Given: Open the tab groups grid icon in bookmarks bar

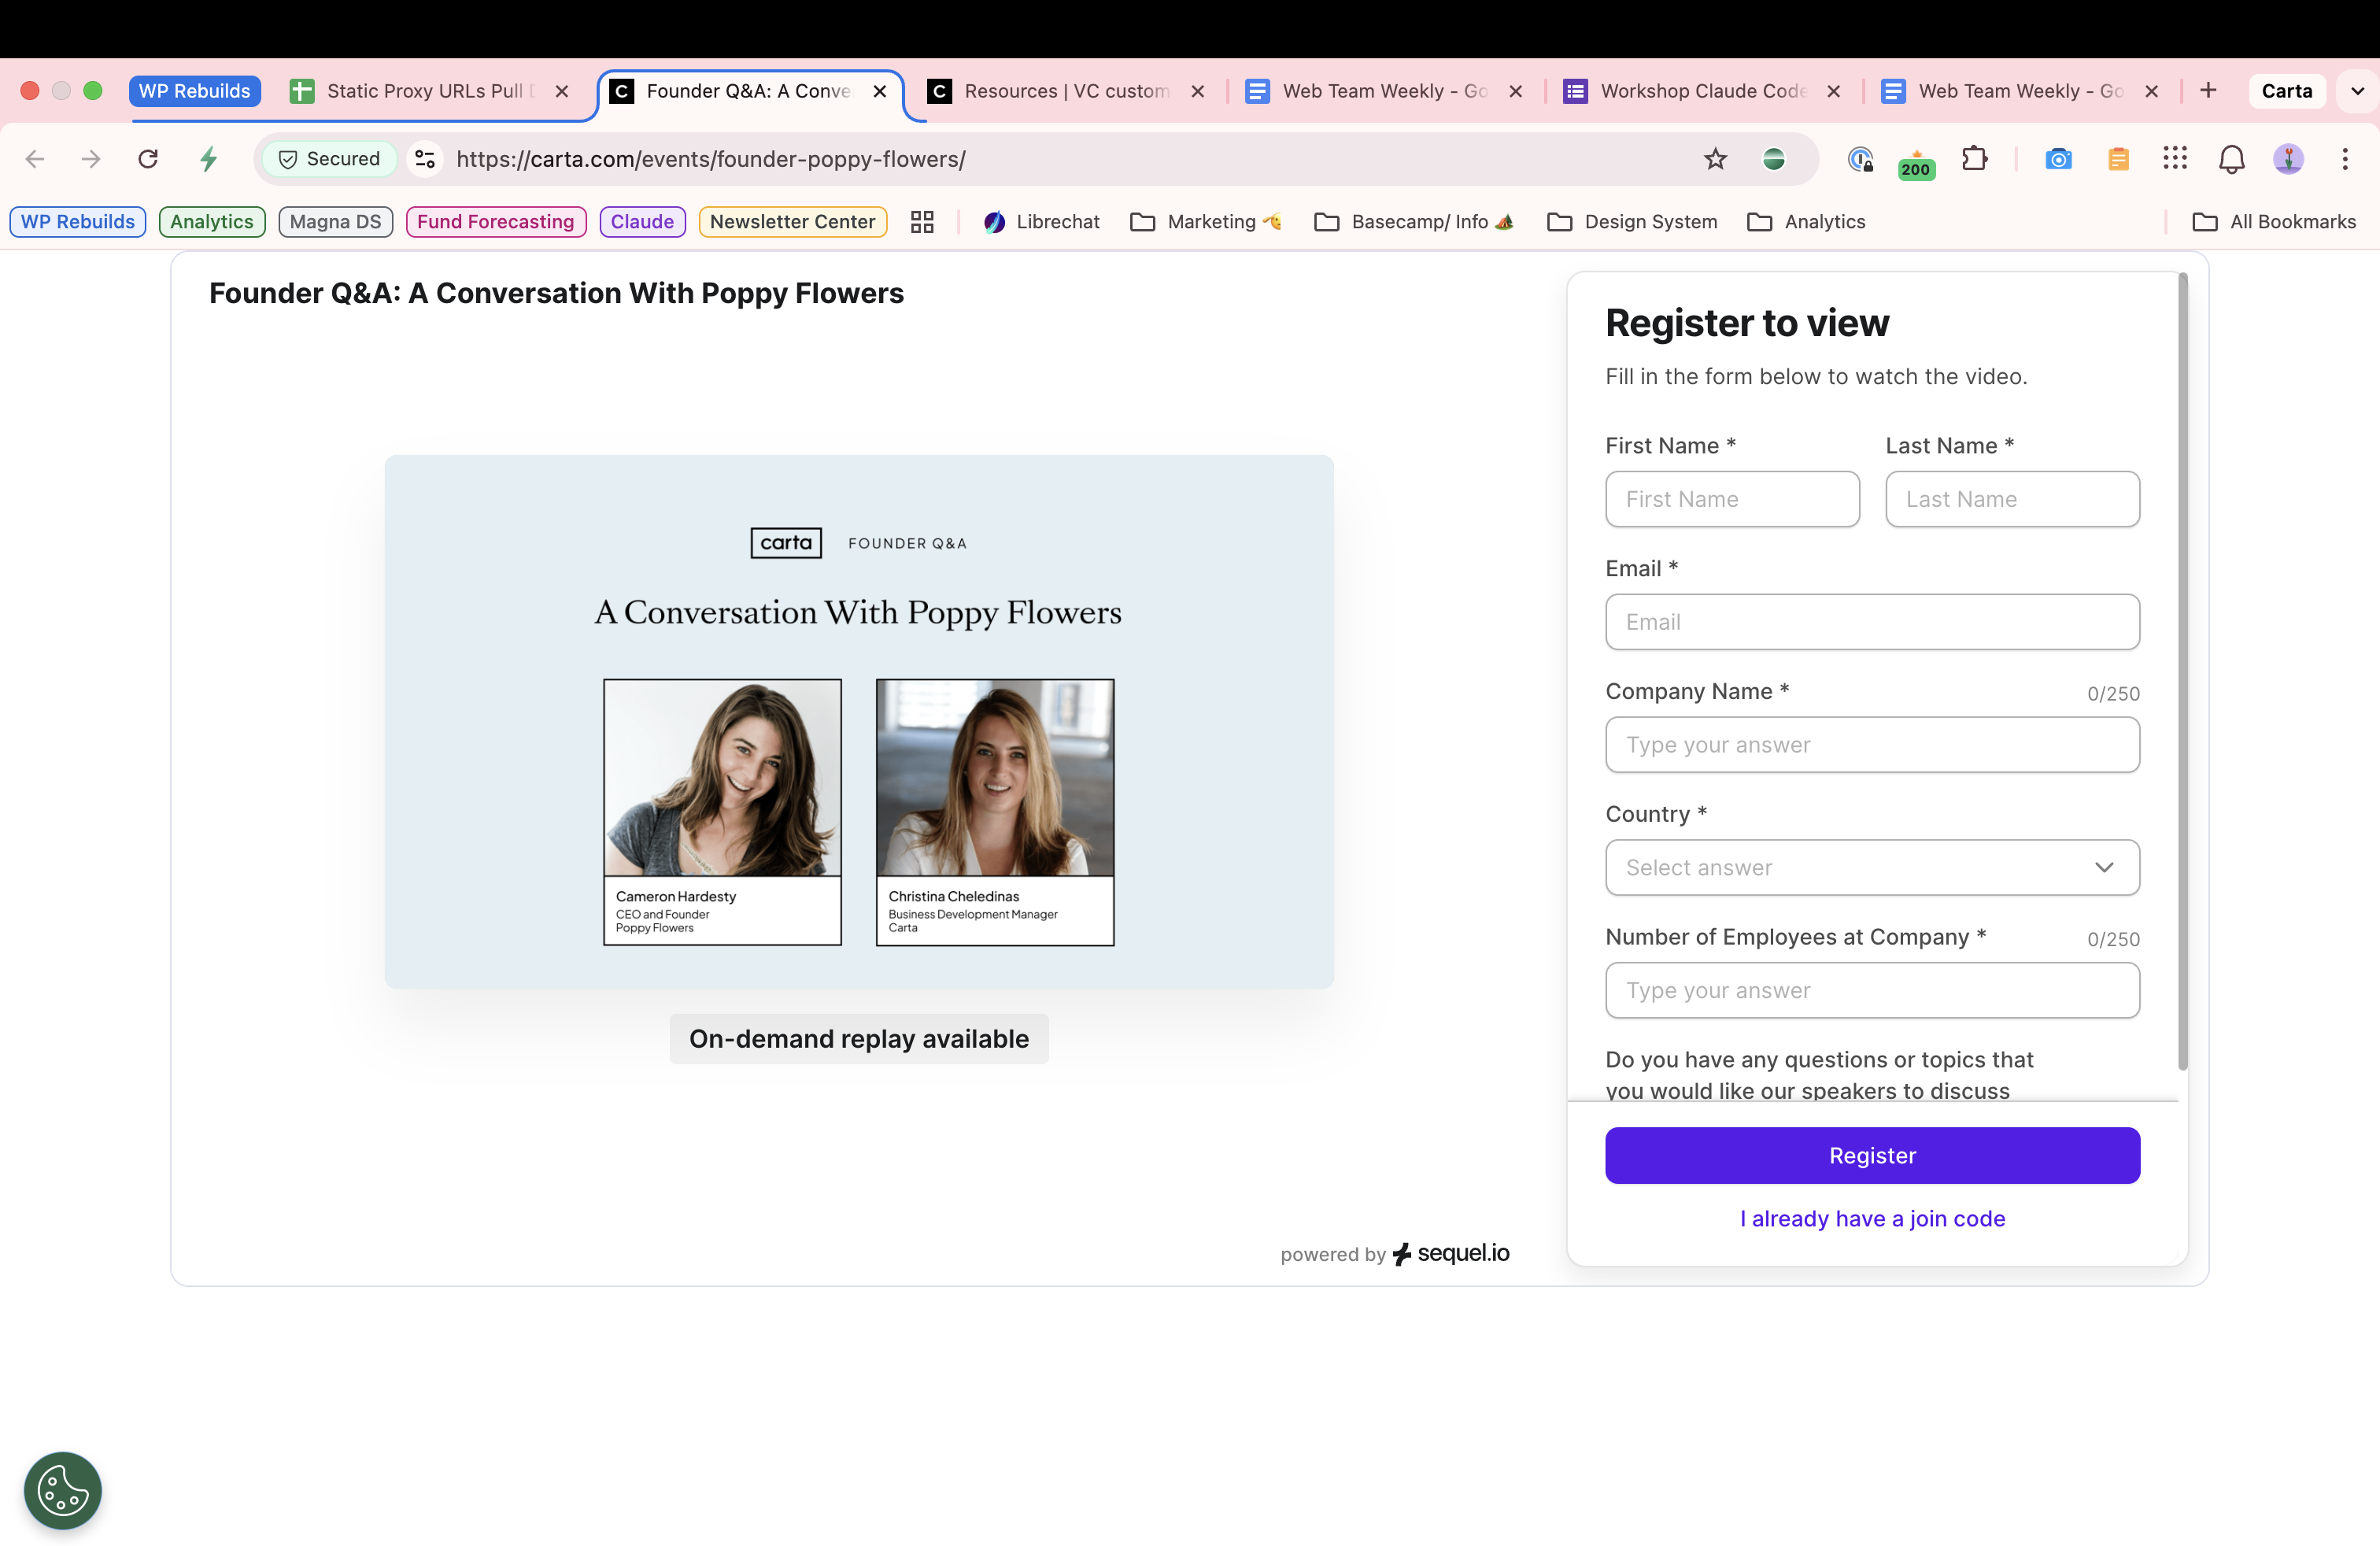Looking at the screenshot, I should [922, 222].
